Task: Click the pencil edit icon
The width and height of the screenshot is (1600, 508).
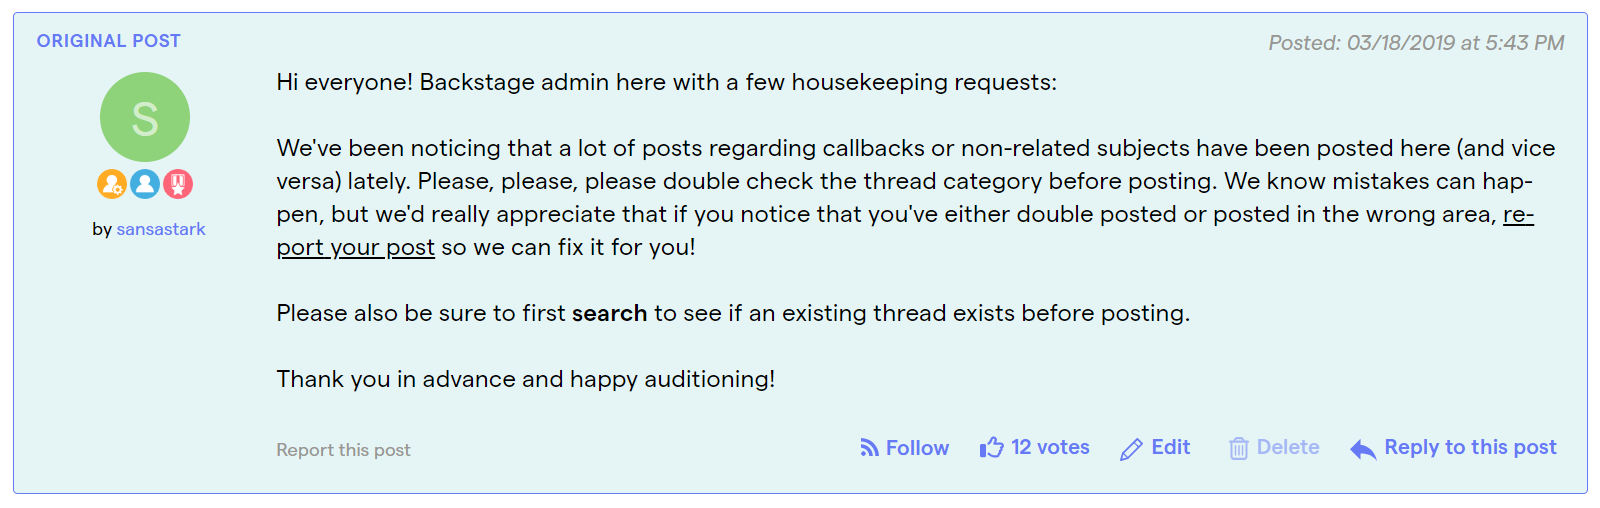Action: pos(1131,449)
